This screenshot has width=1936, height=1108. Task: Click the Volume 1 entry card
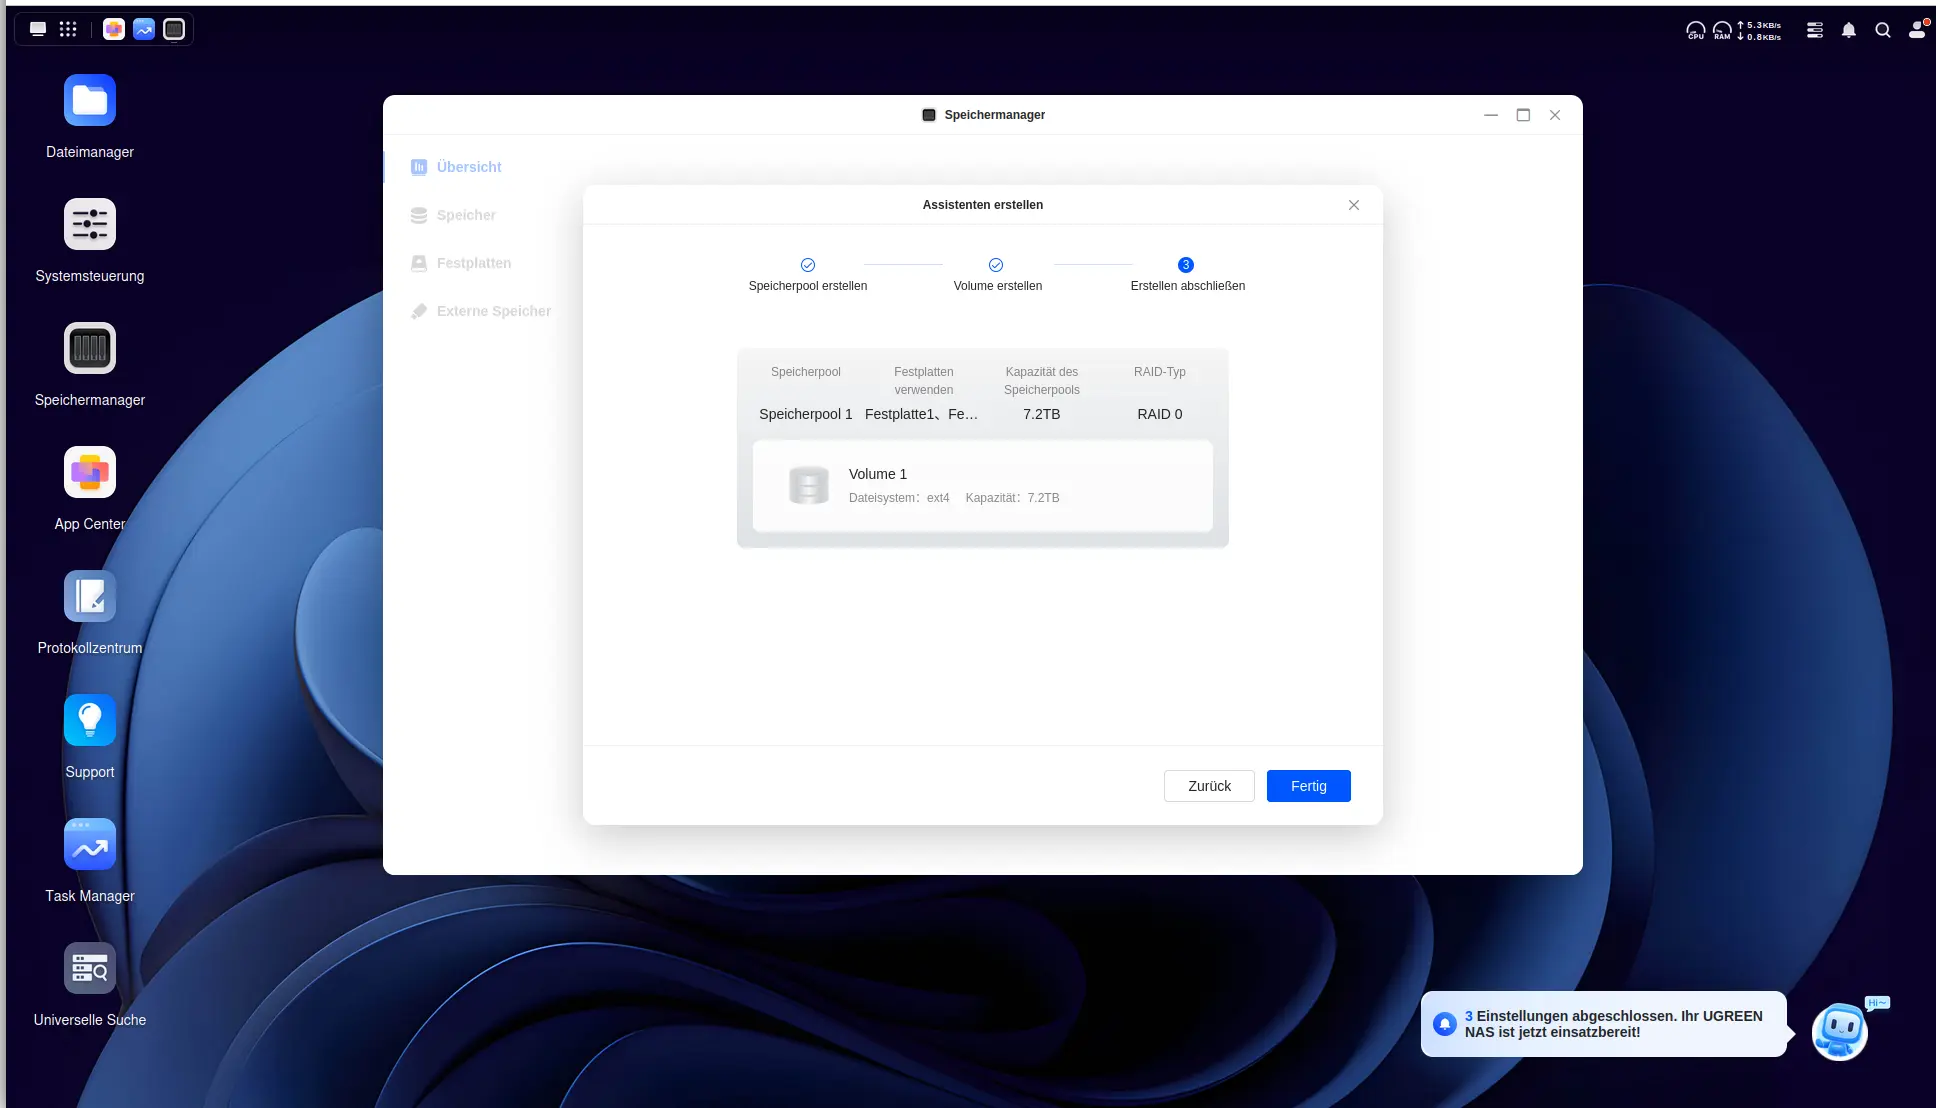pos(982,486)
